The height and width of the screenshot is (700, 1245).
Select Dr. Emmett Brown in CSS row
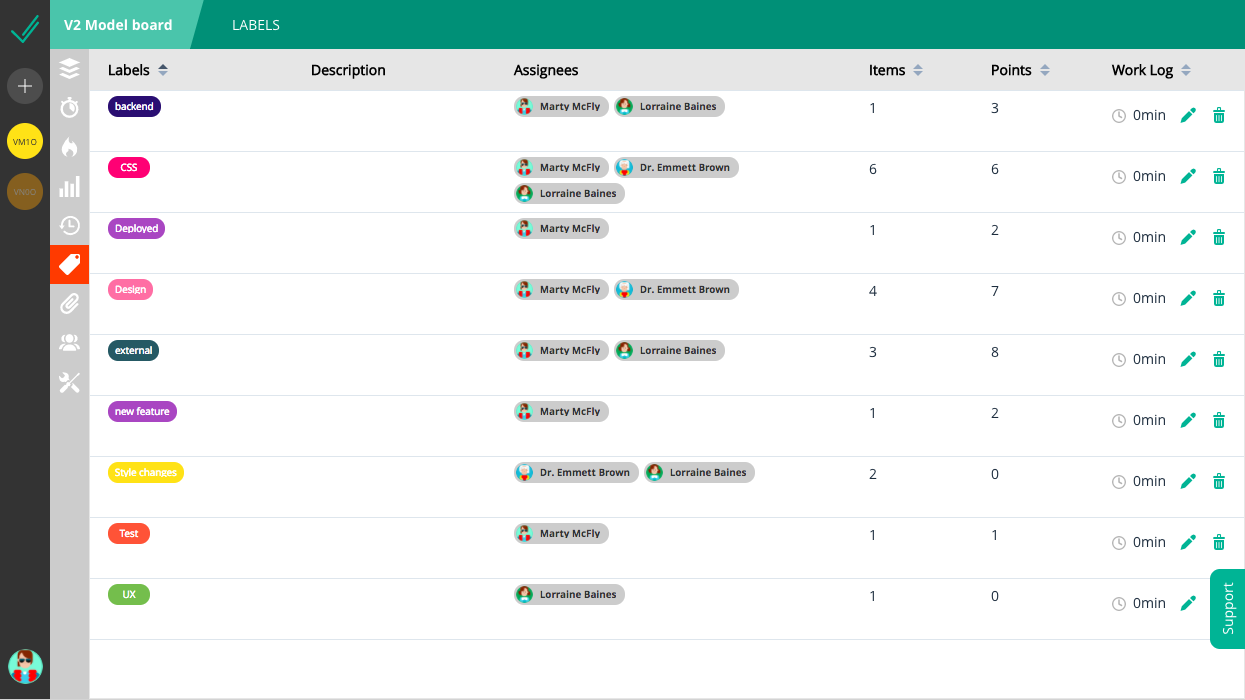[x=676, y=167]
